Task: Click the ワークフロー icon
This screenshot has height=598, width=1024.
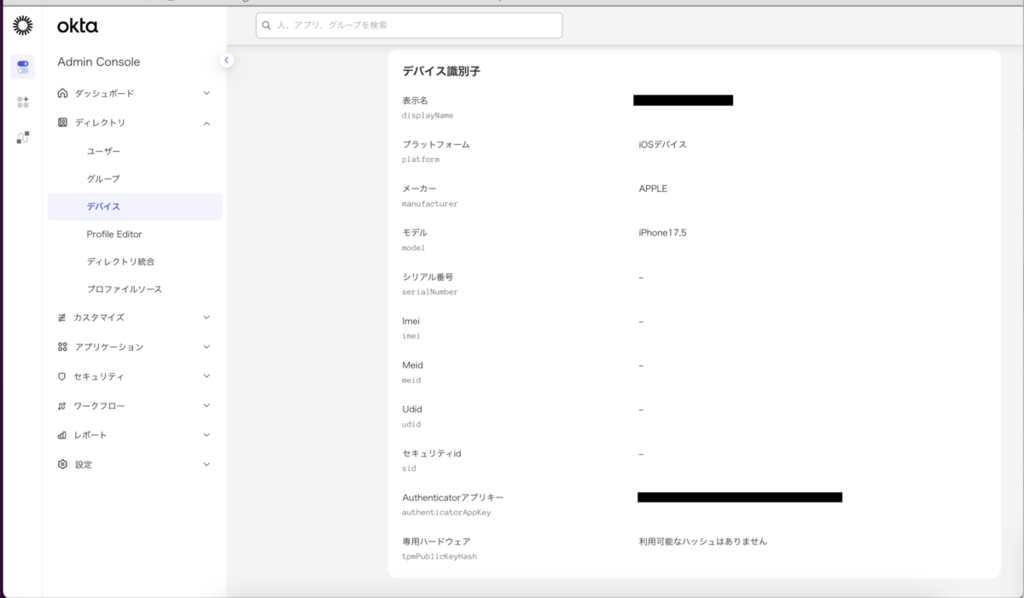Action: [62, 405]
